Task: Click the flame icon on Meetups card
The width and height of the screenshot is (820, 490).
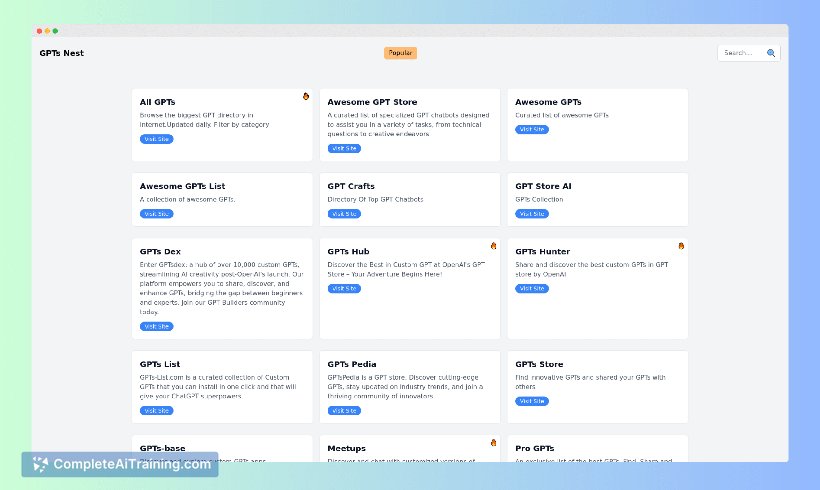Action: point(493,443)
